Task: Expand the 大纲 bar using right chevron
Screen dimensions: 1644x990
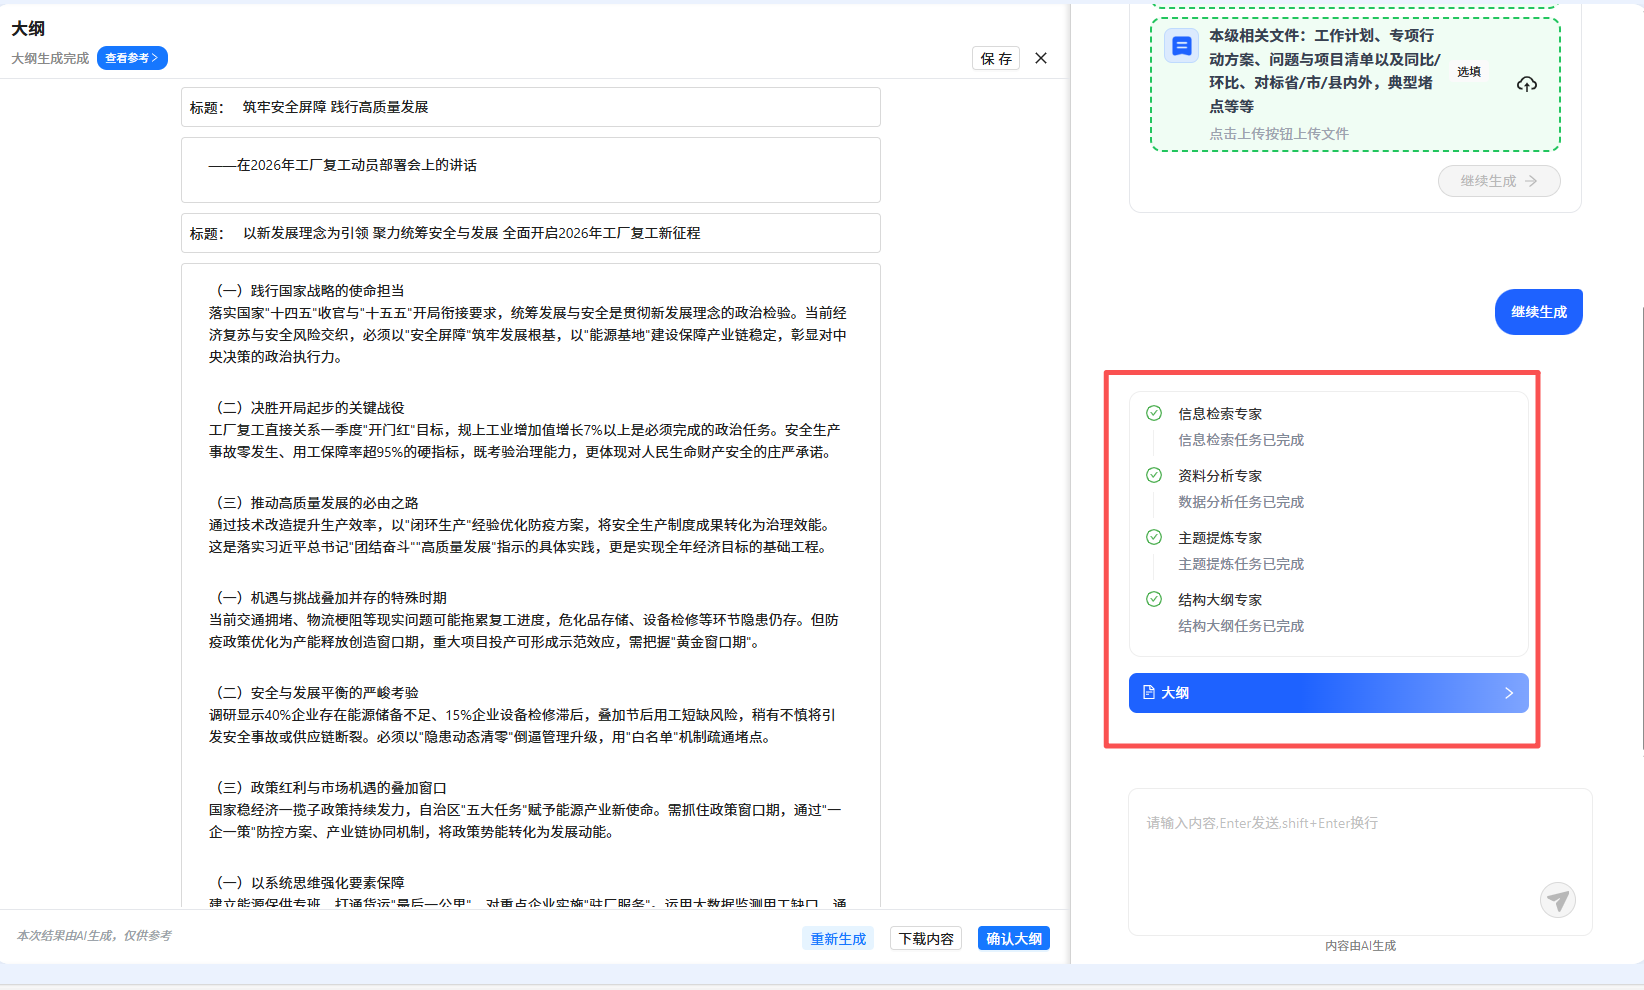Action: click(x=1508, y=693)
